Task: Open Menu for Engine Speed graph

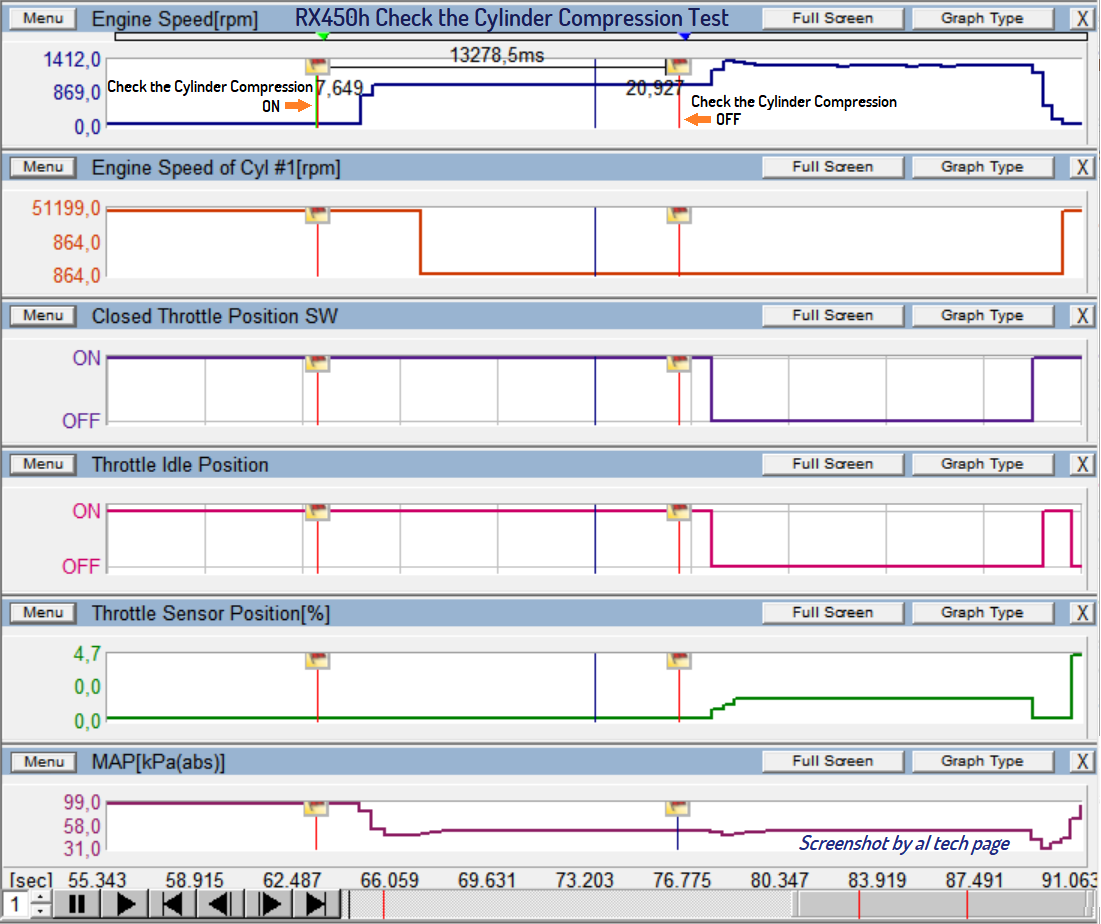Action: click(x=43, y=18)
